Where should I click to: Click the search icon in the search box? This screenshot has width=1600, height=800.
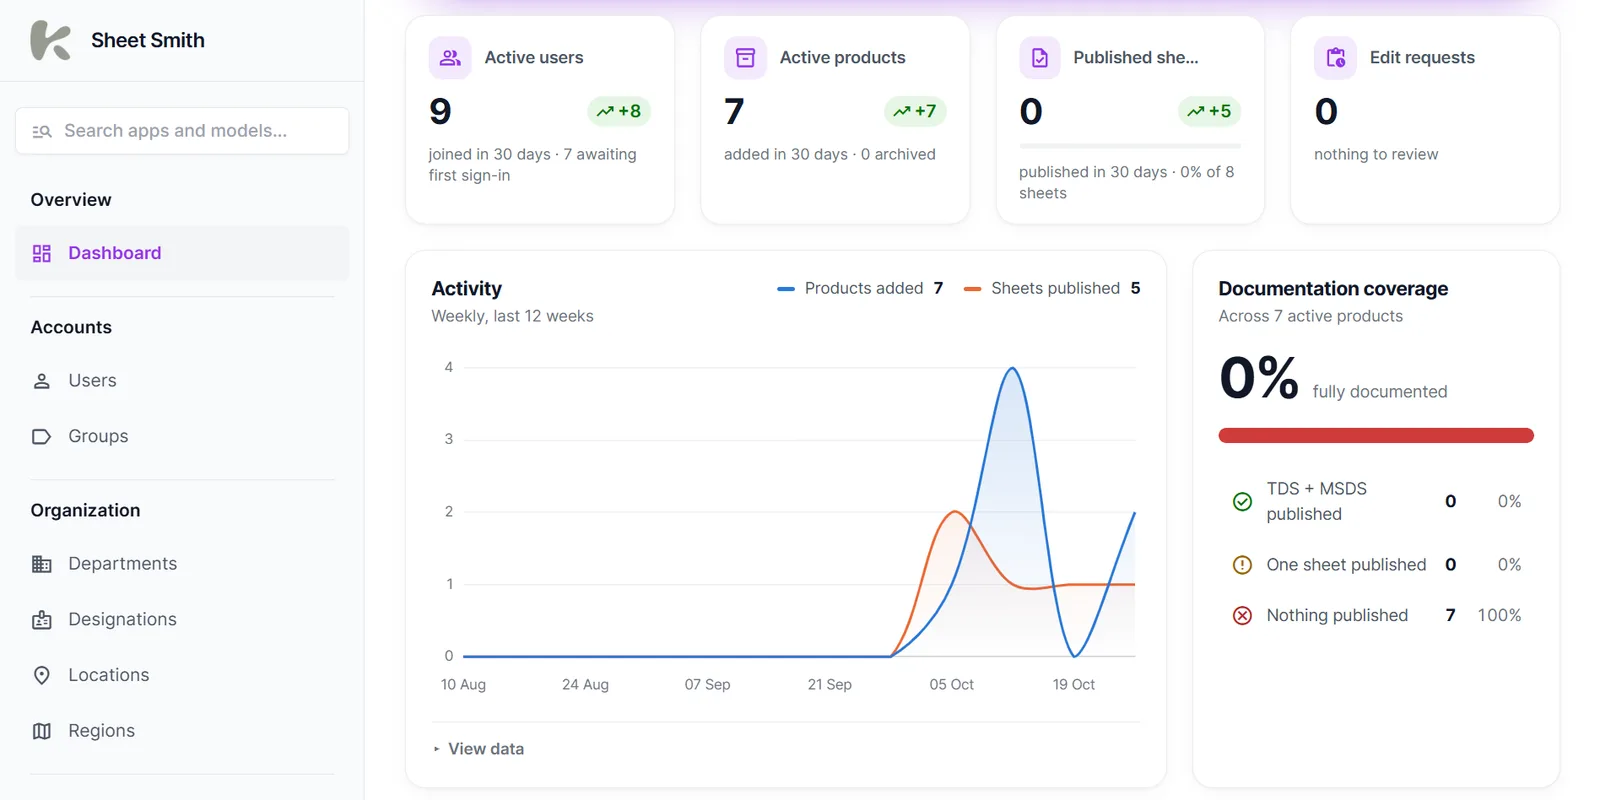(x=42, y=131)
